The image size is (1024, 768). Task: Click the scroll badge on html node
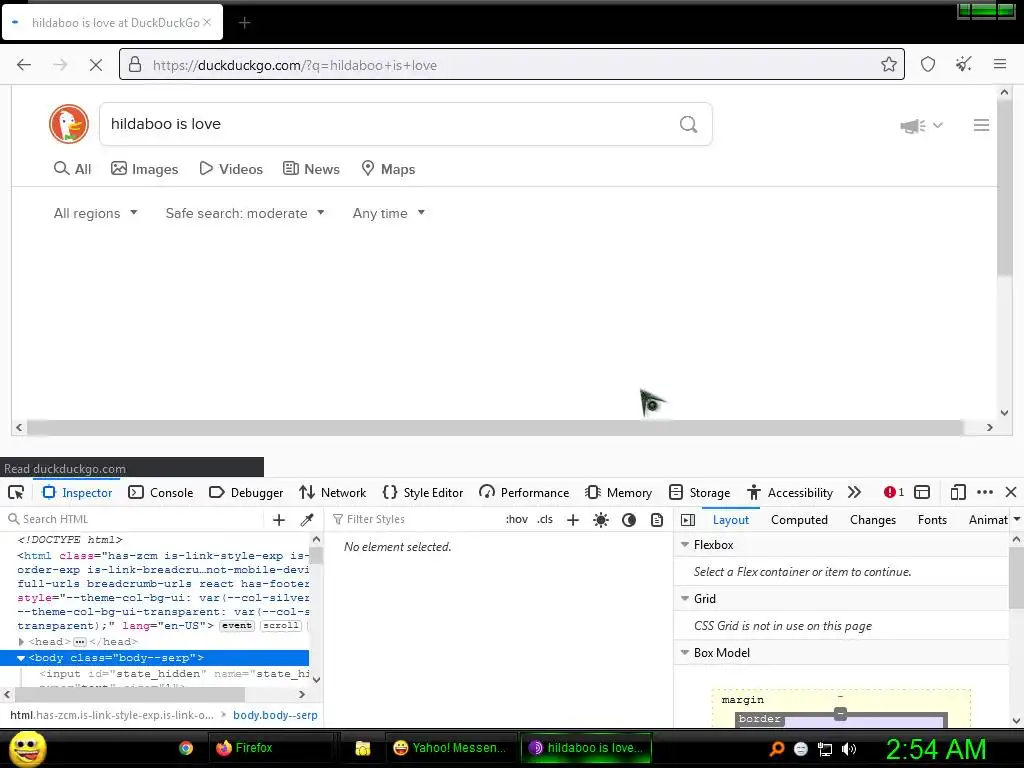tap(281, 626)
